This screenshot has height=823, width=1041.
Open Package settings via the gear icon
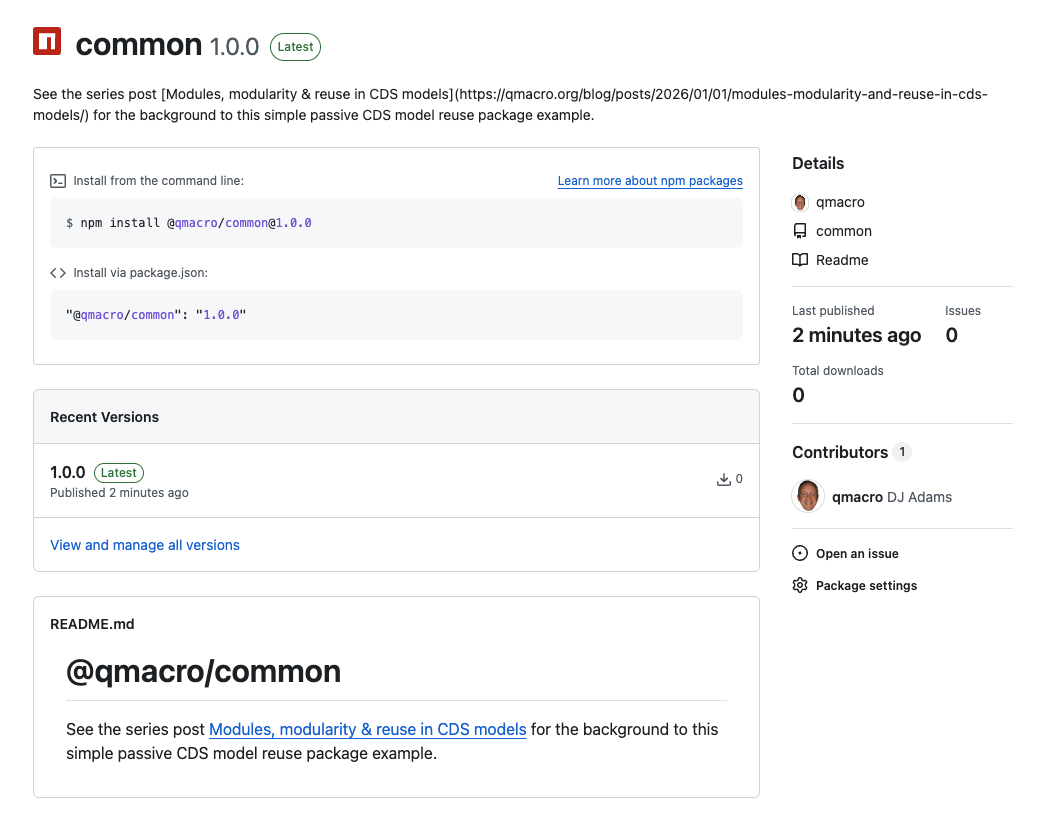799,585
